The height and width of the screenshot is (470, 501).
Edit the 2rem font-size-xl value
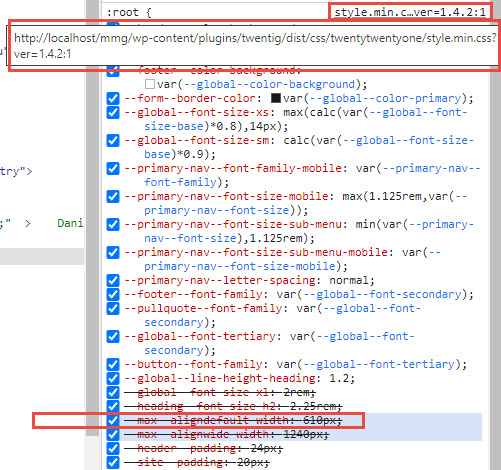tap(296, 392)
